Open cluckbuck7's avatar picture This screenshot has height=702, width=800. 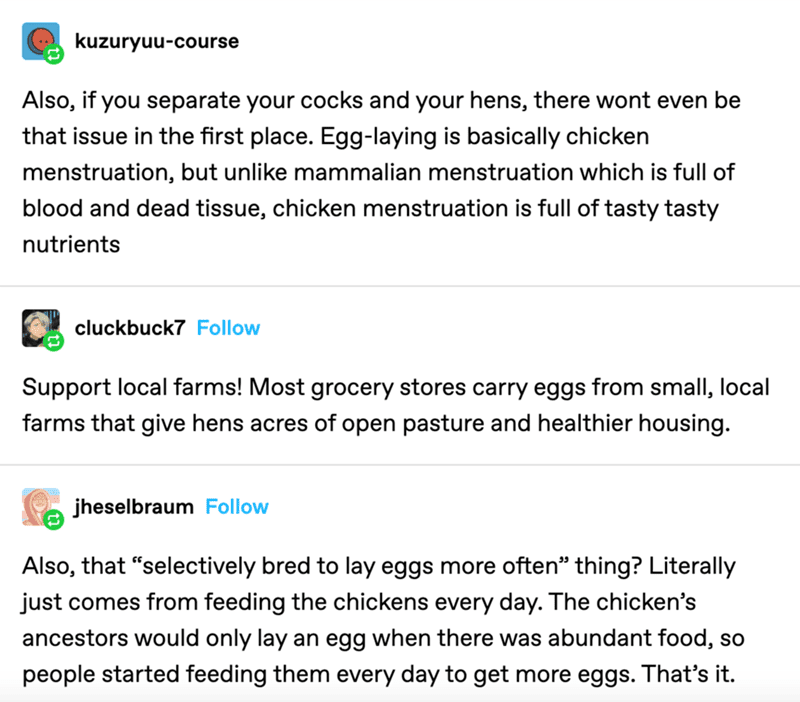[41, 328]
